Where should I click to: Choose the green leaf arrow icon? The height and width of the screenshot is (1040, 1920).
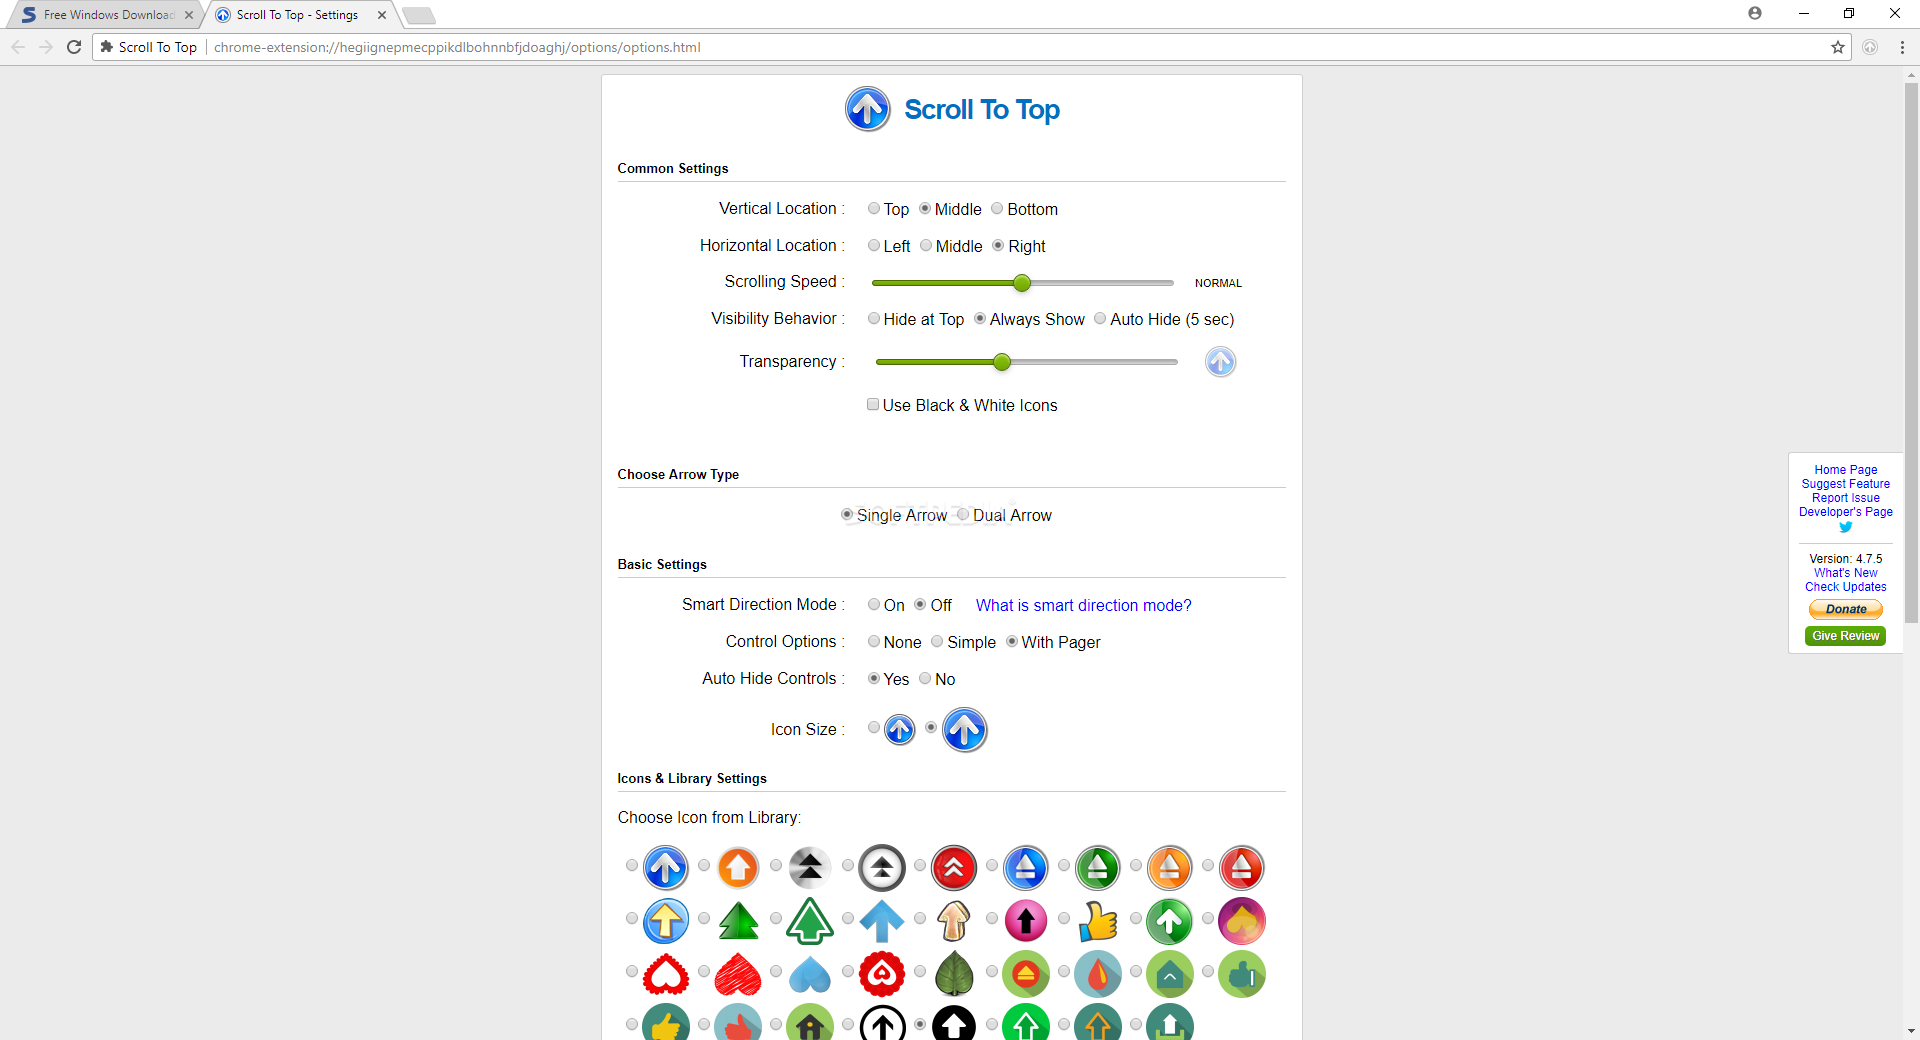954,974
